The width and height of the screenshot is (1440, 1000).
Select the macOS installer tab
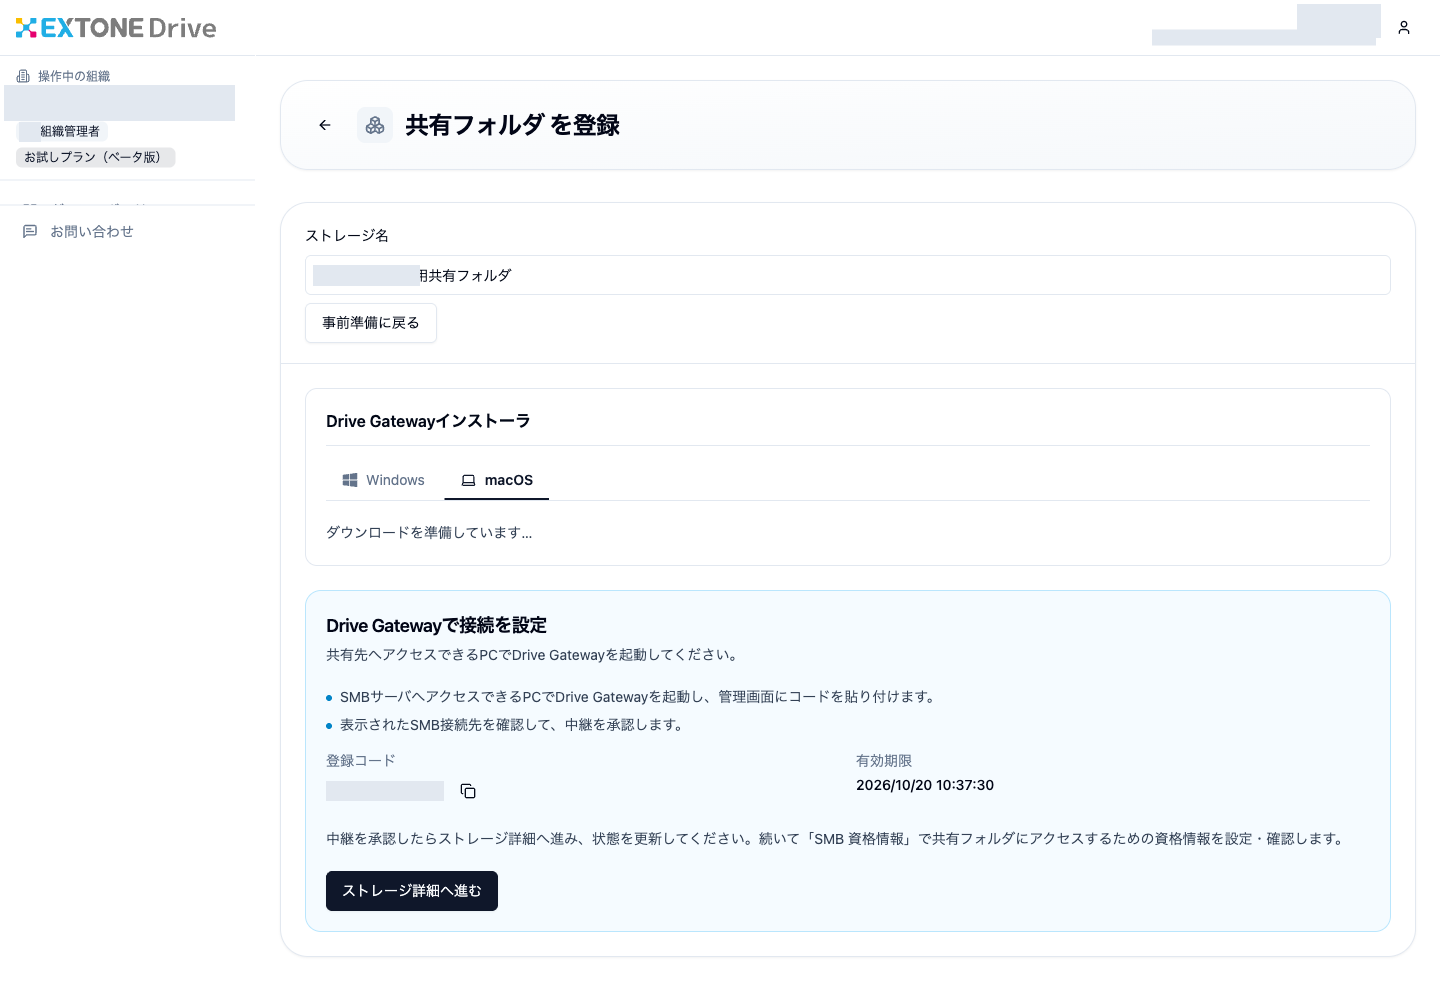coord(497,480)
